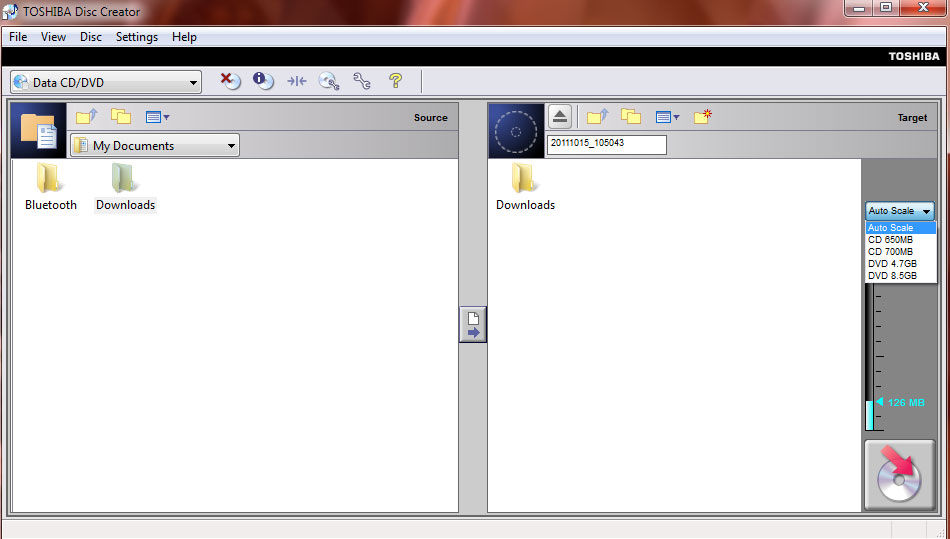Open the Disc menu
Screen dimensions: 950x539
click(91, 37)
